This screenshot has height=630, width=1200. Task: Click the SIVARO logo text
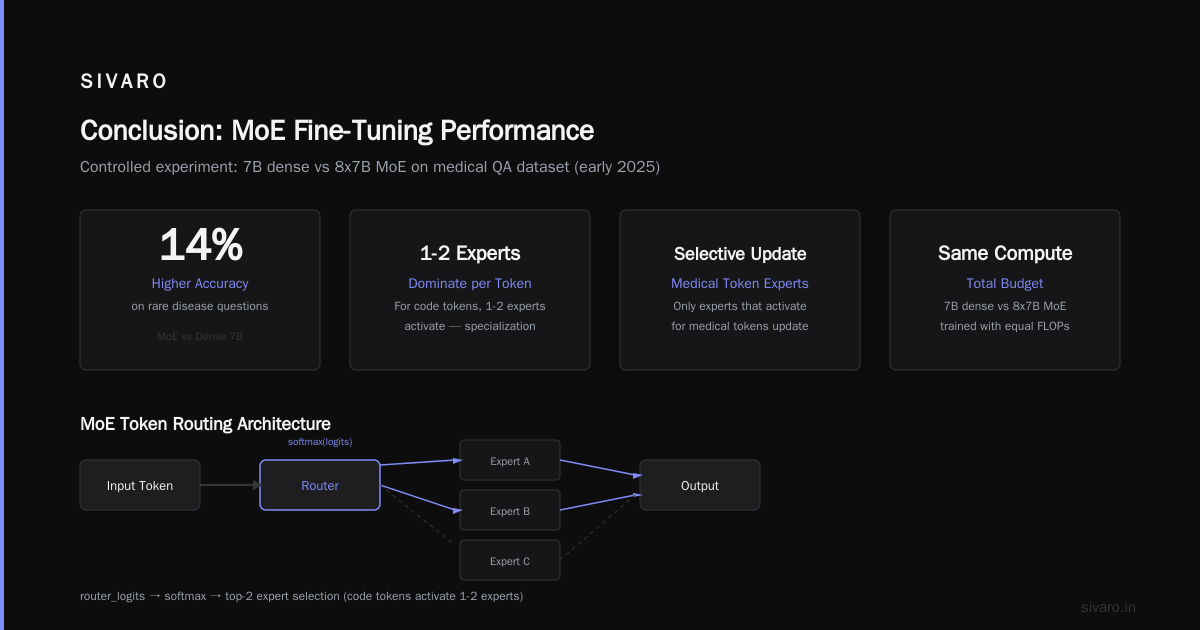pyautogui.click(x=124, y=82)
